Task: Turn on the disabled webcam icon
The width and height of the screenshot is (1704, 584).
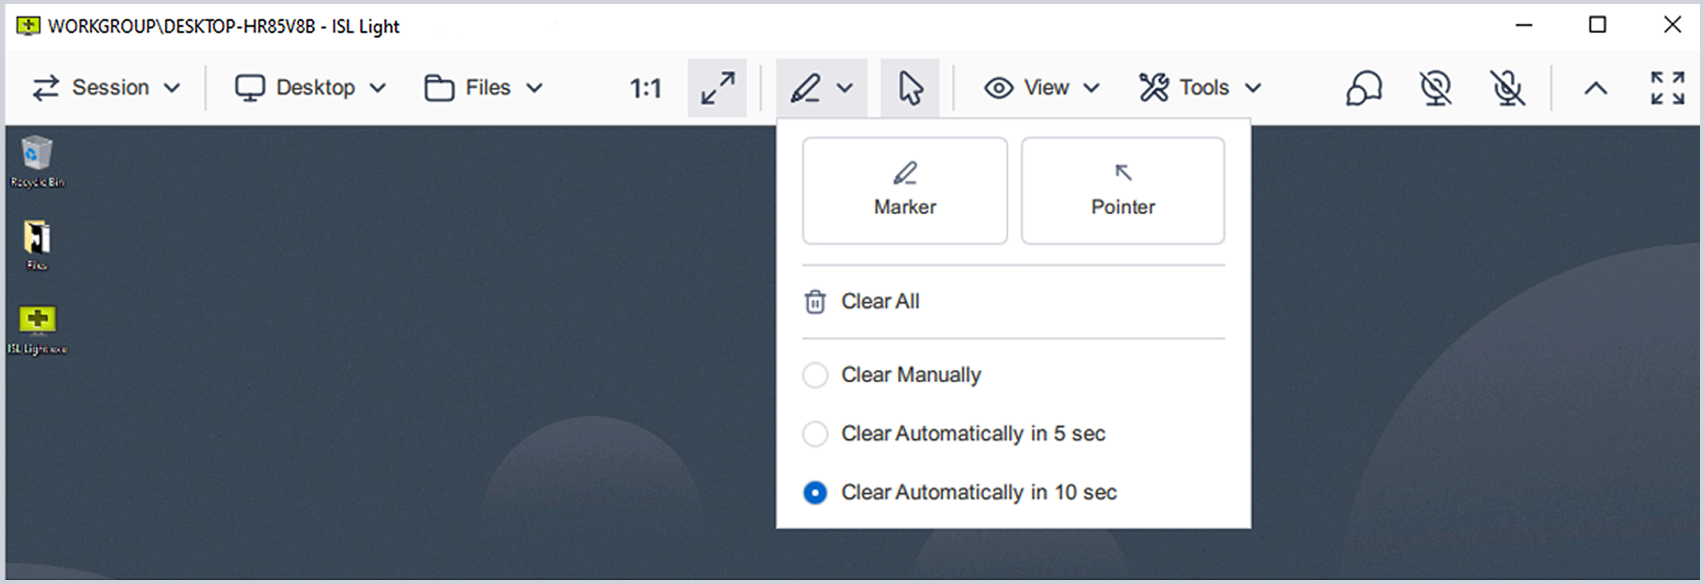Action: click(x=1435, y=88)
